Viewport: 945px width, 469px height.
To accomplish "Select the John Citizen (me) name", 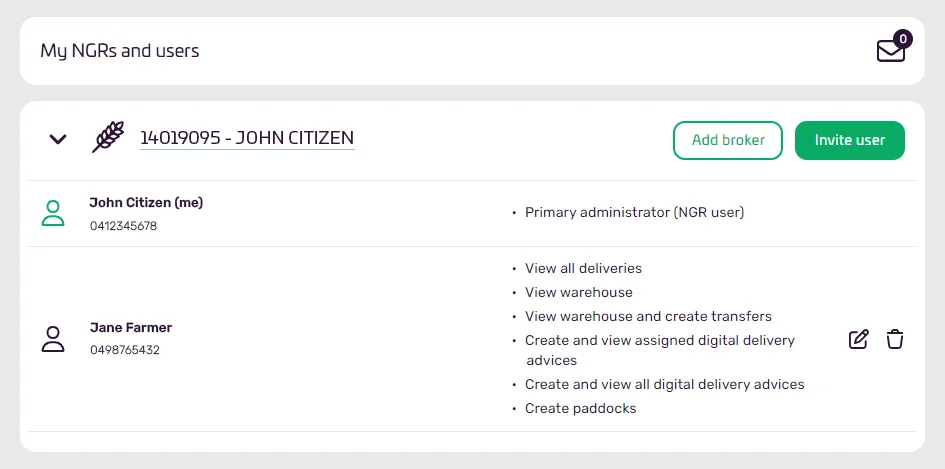I will (x=146, y=203).
